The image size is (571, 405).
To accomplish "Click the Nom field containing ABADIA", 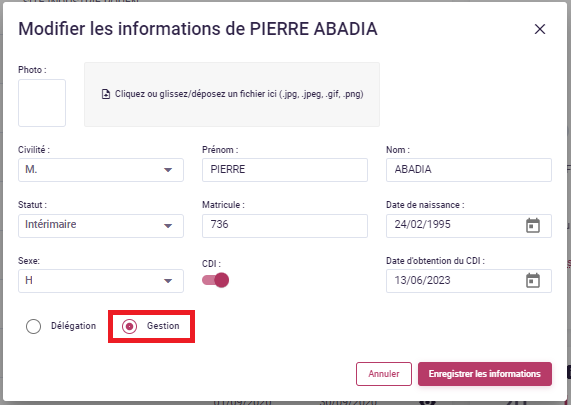I will tap(469, 170).
